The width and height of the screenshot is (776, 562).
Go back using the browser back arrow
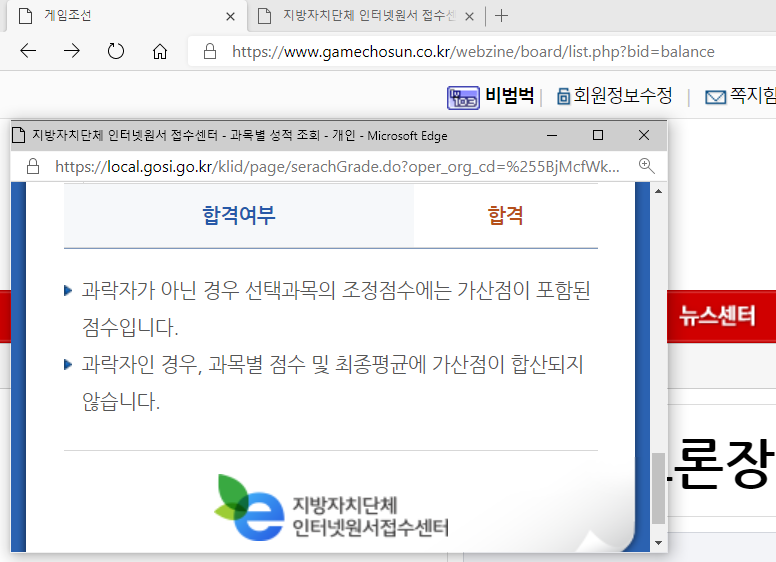coord(28,51)
